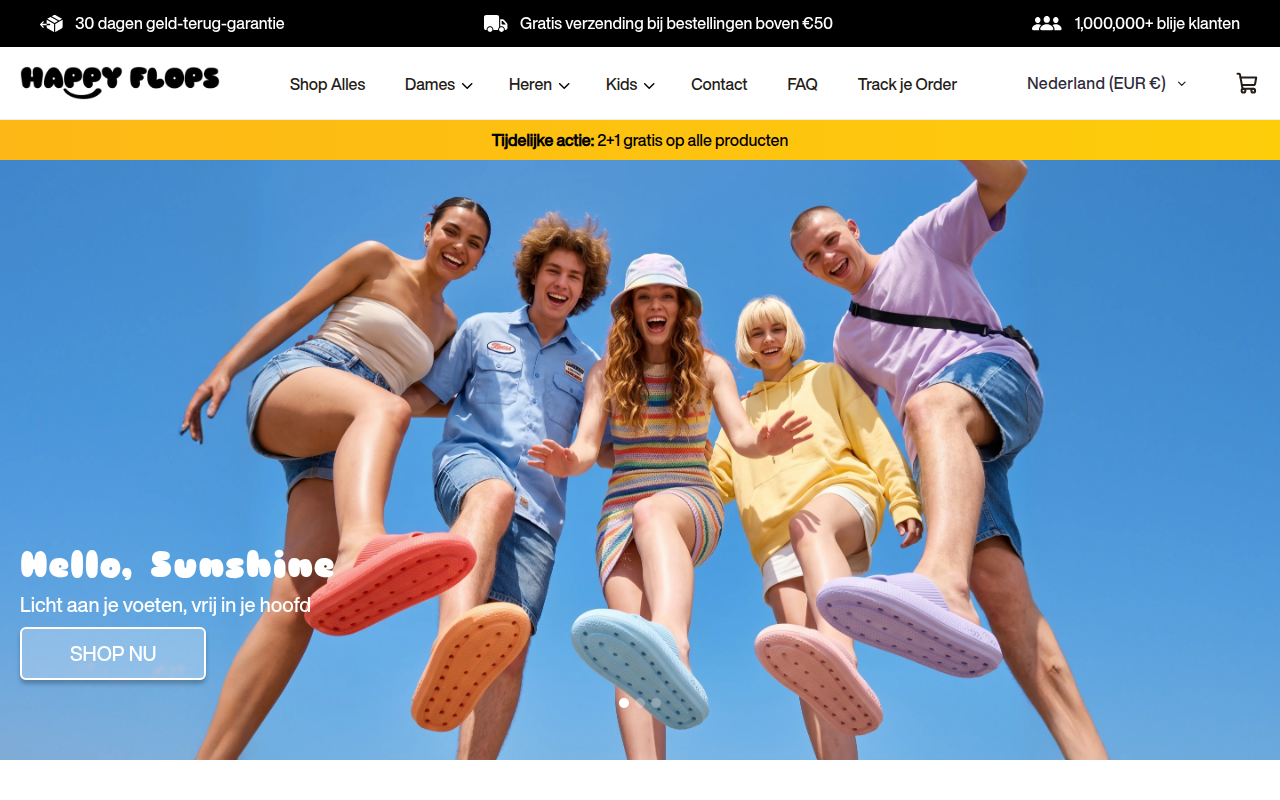
Task: Click "30 dagen geld-terug-garantie" text
Action: tap(180, 23)
